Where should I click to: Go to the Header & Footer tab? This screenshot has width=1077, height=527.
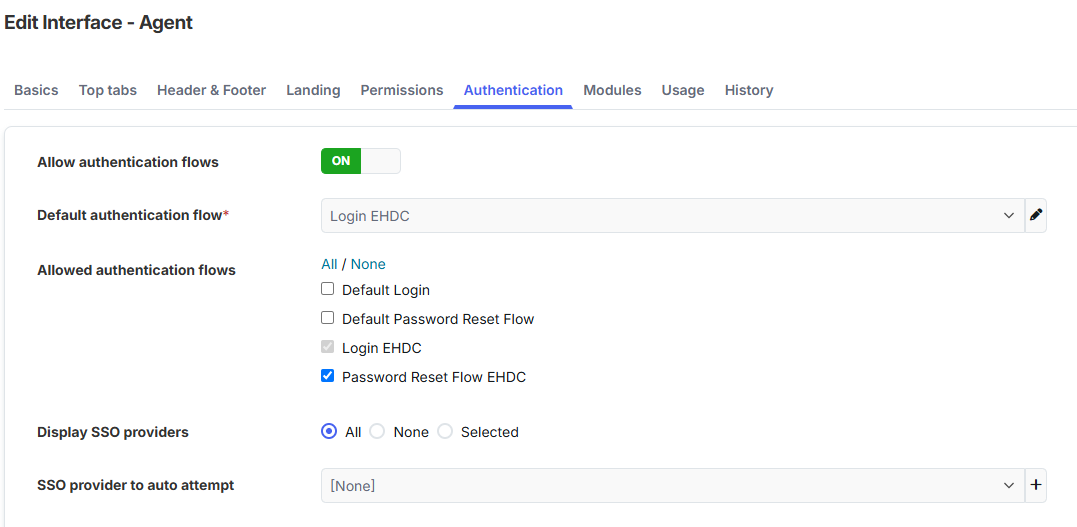[212, 90]
